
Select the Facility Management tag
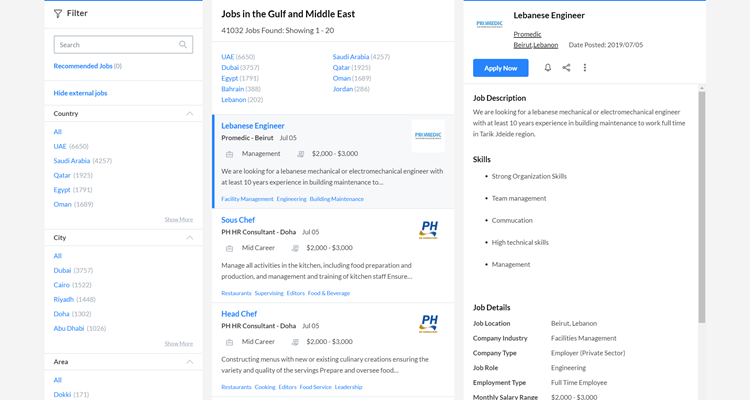[x=247, y=199]
